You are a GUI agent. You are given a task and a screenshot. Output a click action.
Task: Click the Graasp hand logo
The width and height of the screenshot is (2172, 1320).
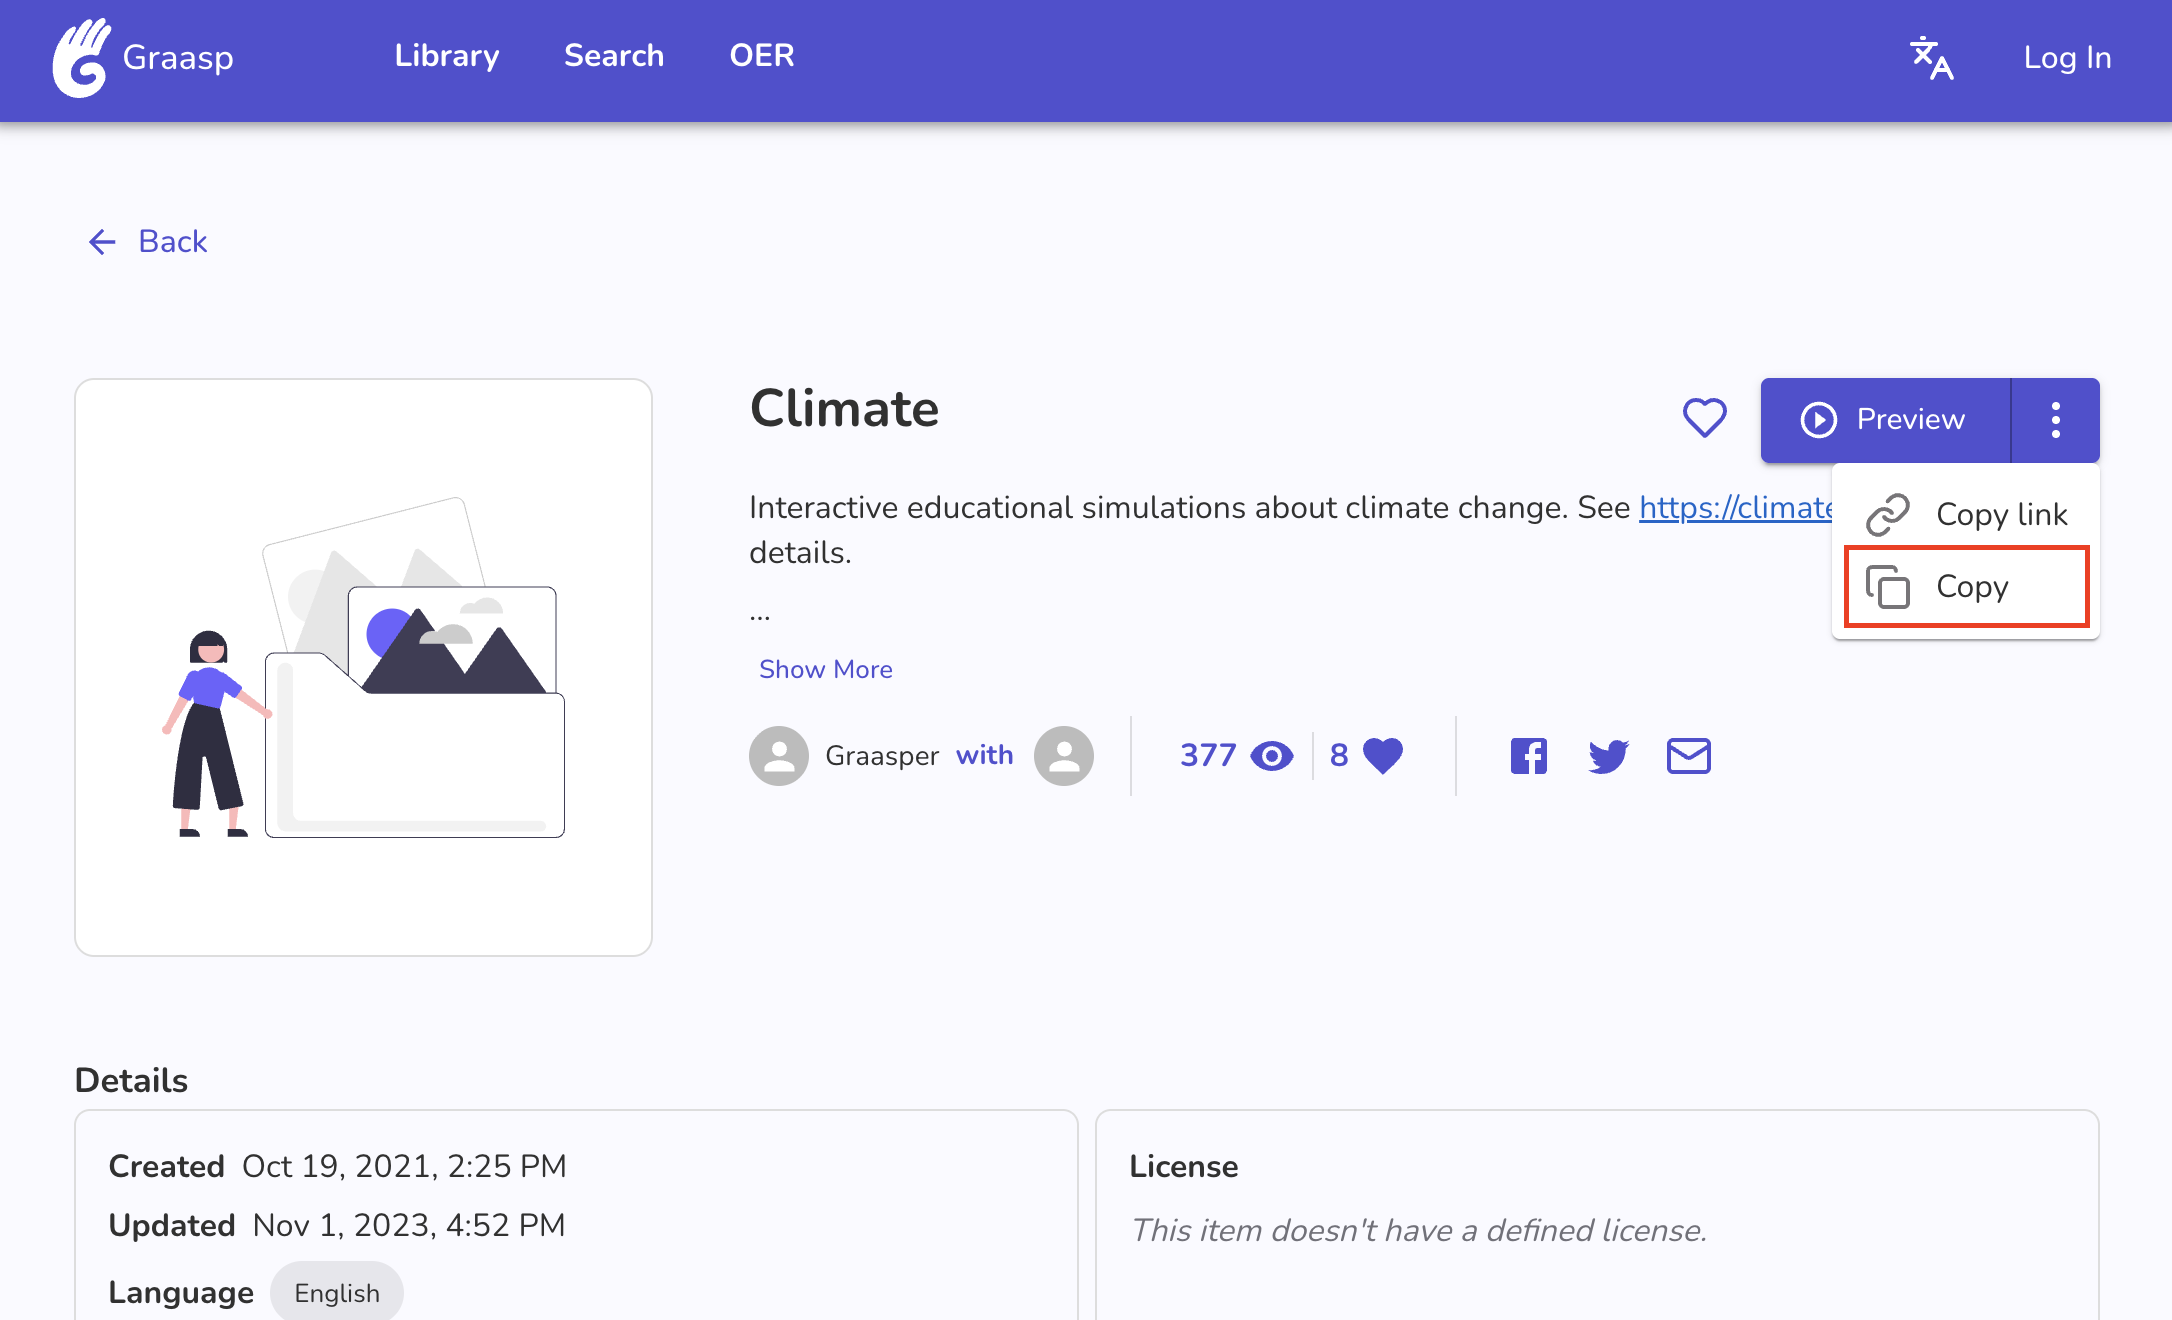[80, 58]
